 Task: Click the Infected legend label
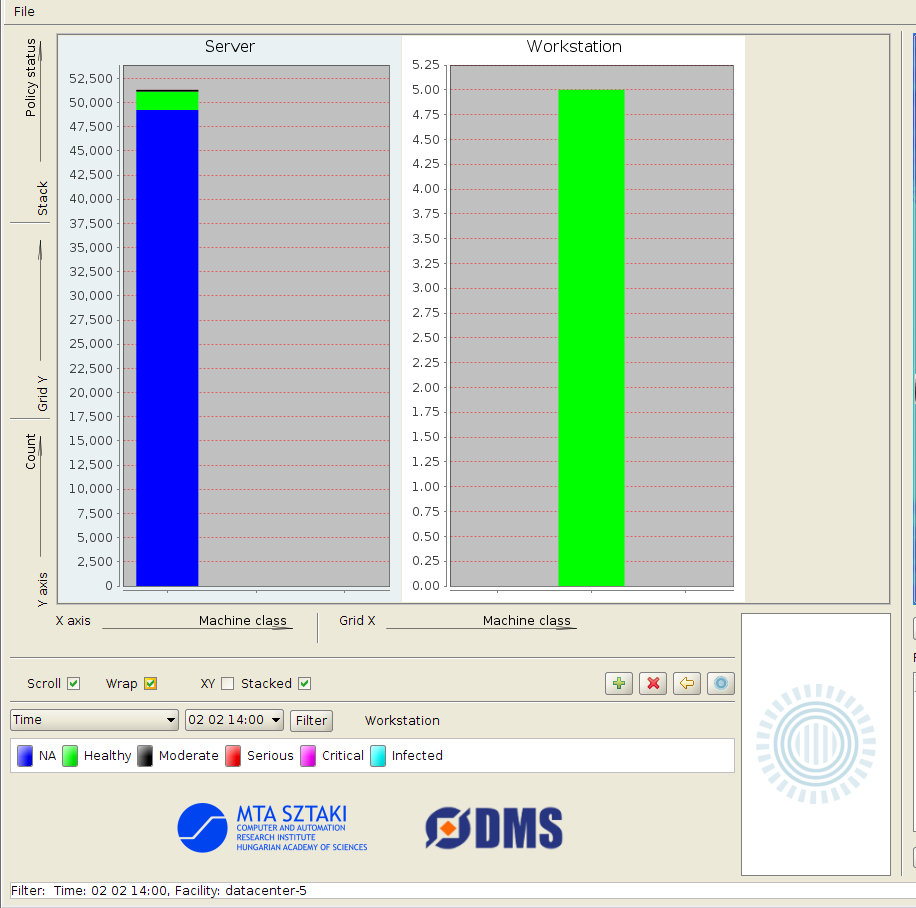click(x=417, y=755)
